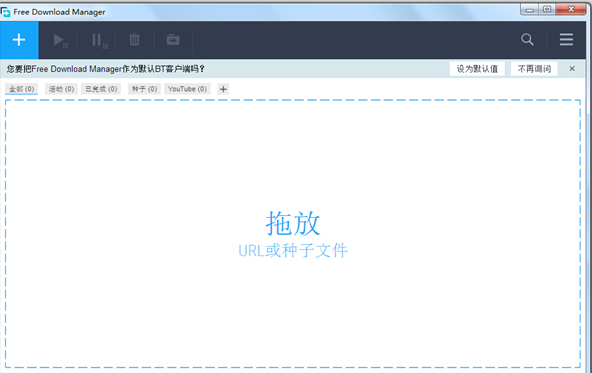Click the 拖放 drop zone text
Image resolution: width=592 pixels, height=373 pixels.
pyautogui.click(x=293, y=223)
